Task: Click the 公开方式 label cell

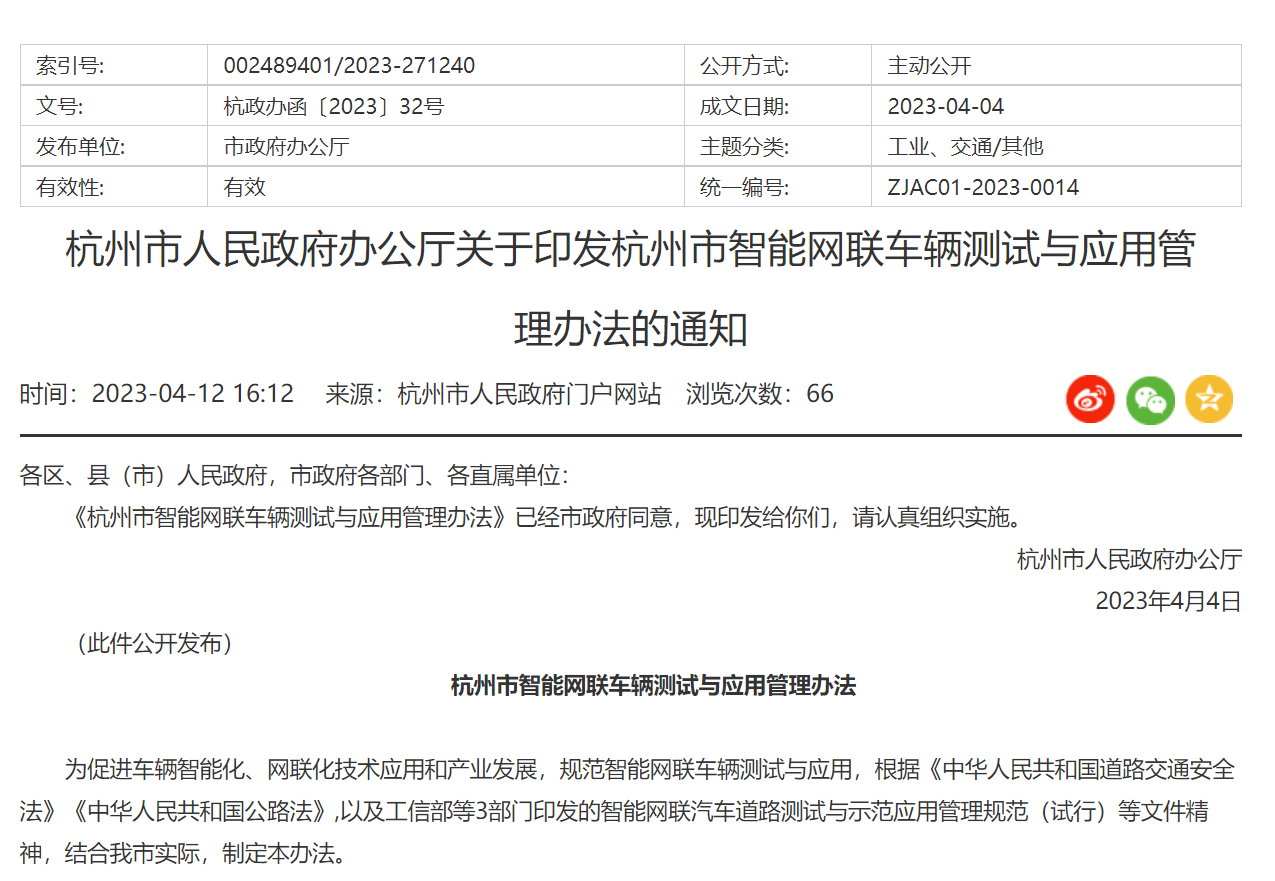Action: pyautogui.click(x=778, y=66)
